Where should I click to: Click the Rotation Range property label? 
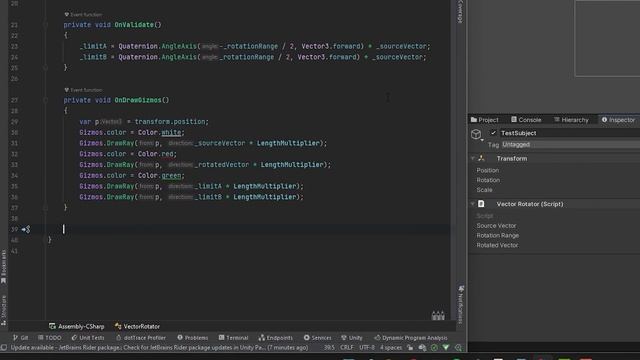click(498, 236)
